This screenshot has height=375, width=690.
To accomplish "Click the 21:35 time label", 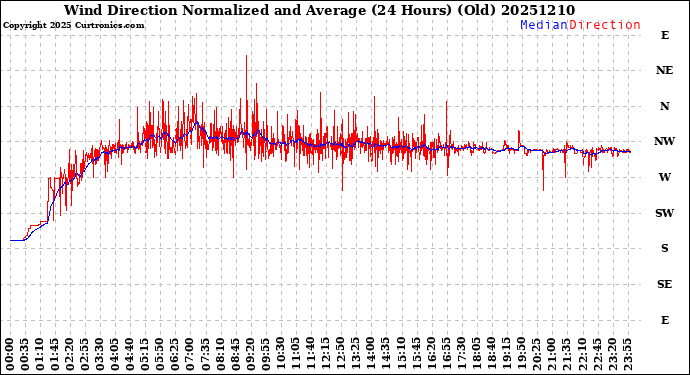I will (x=566, y=354).
